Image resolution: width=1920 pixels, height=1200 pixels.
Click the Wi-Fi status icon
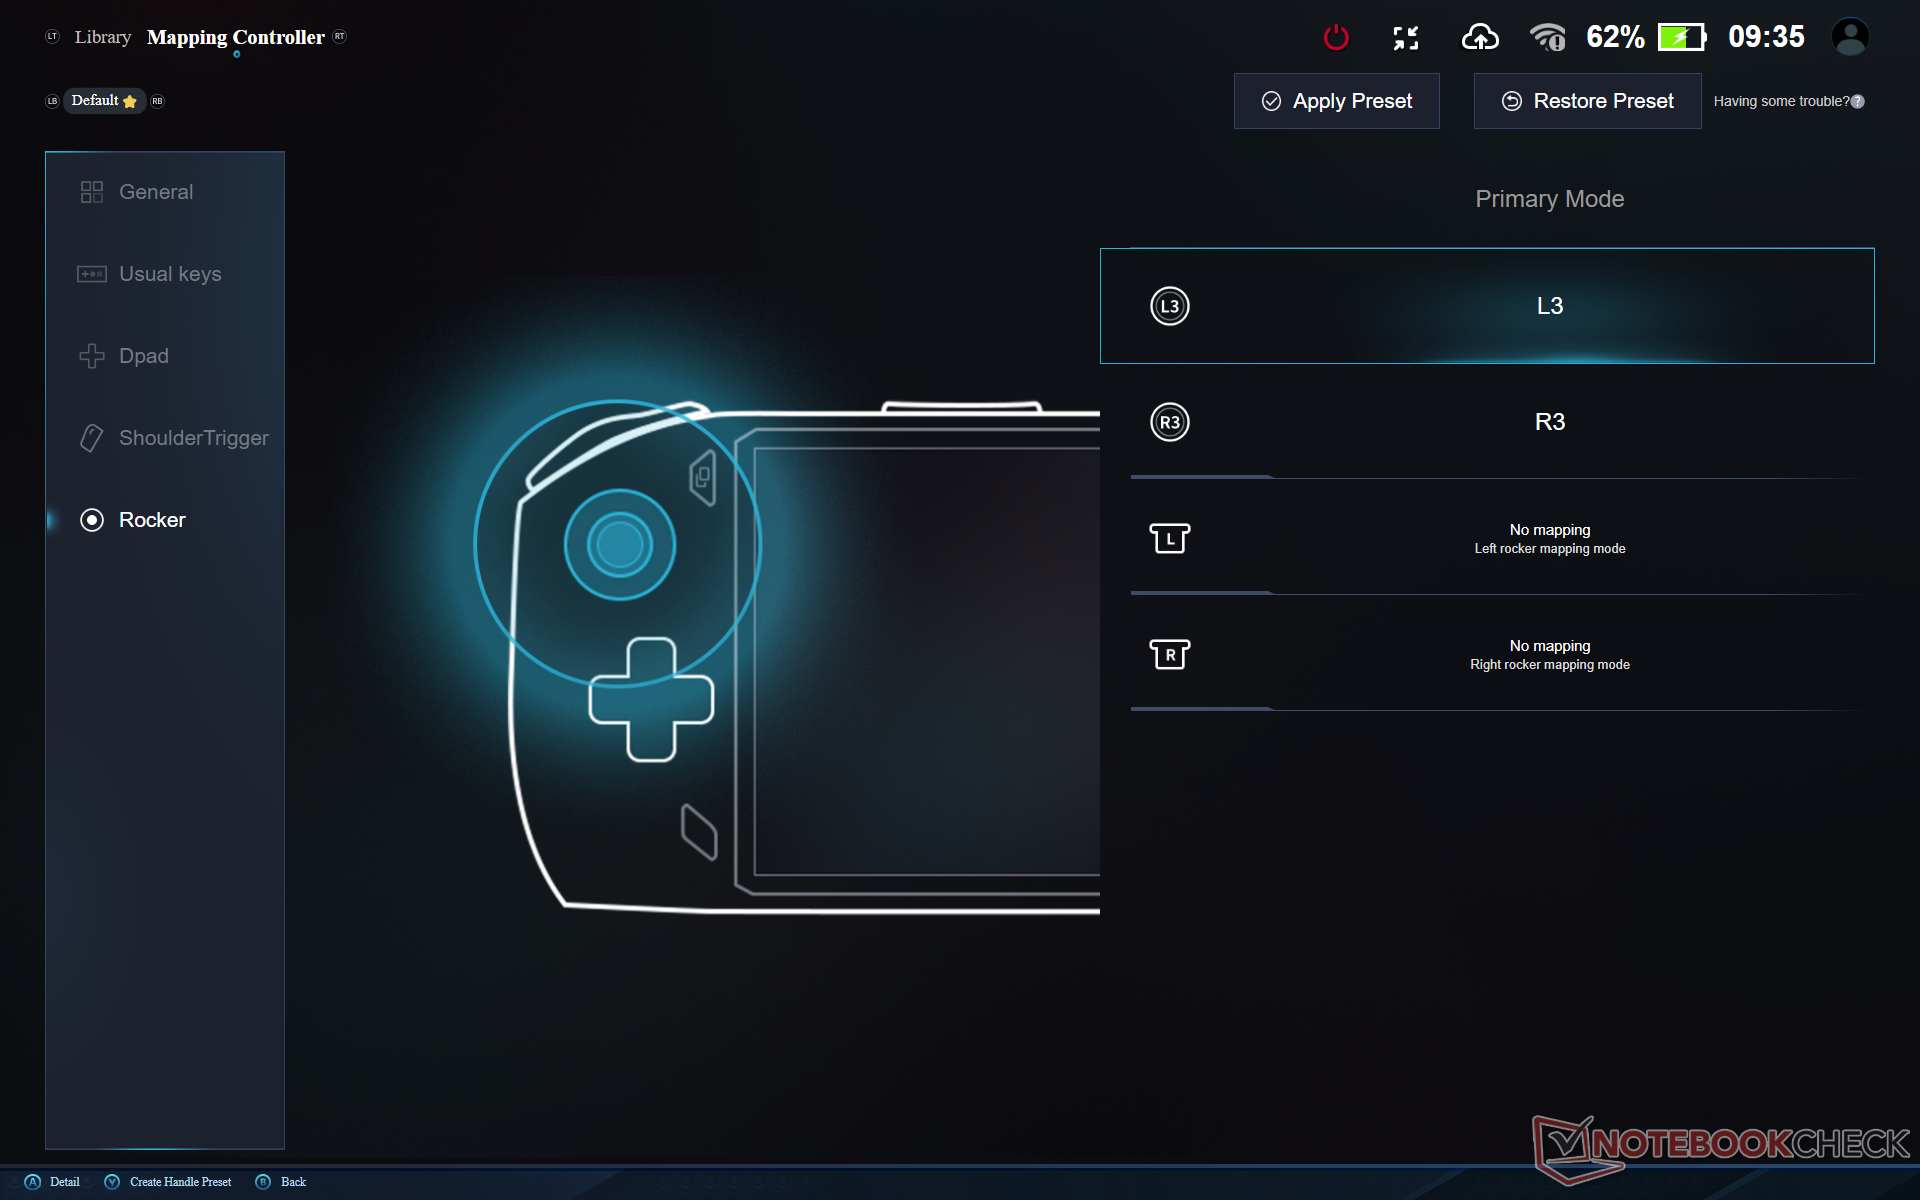coord(1547,38)
